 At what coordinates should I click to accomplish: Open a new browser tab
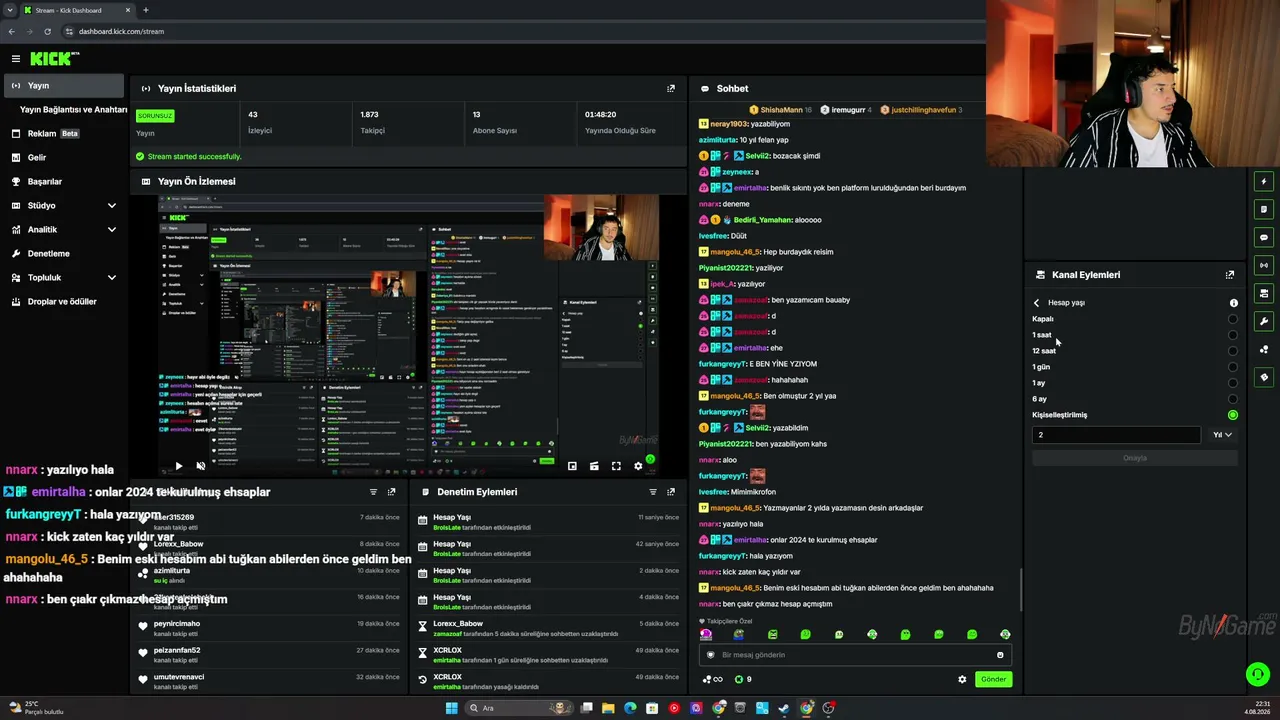point(146,10)
